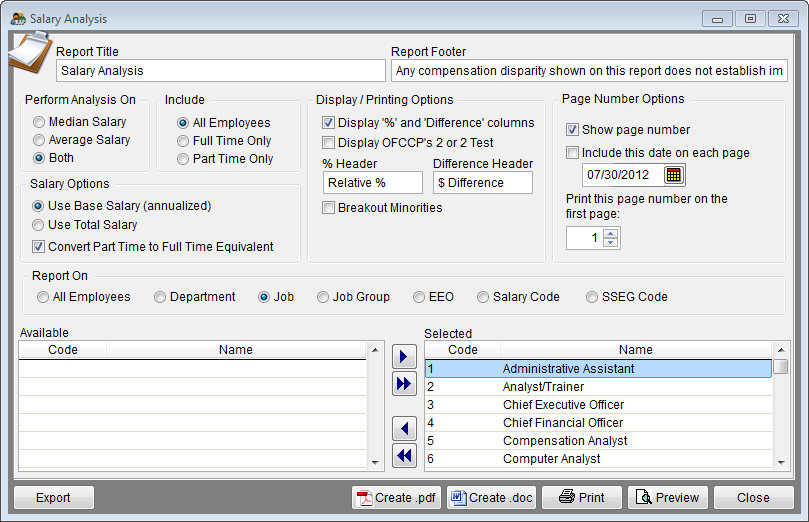Enable Breakout Minorities checkbox

pyautogui.click(x=328, y=208)
